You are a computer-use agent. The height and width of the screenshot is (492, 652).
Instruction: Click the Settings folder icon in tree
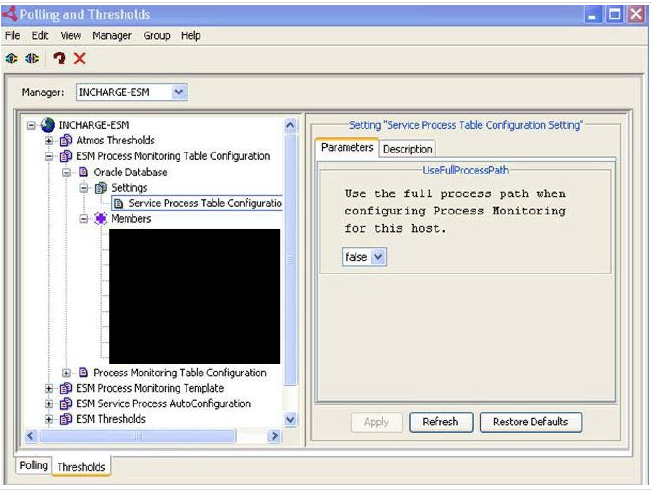101,188
